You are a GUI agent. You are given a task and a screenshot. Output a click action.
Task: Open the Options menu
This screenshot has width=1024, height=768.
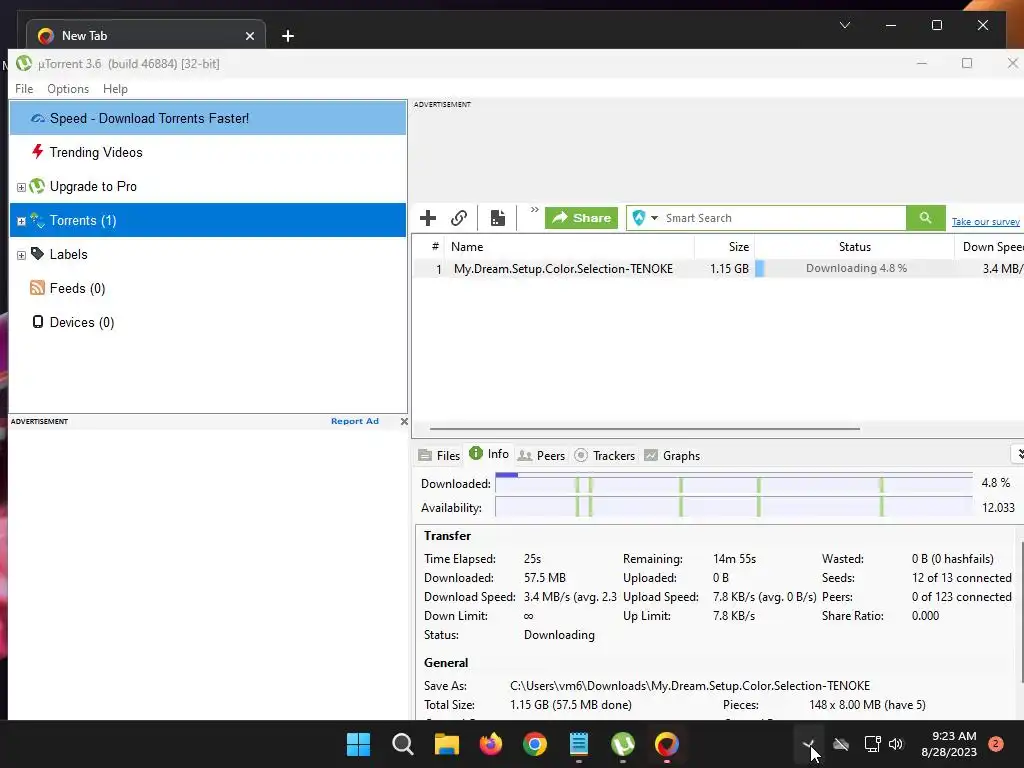coord(68,89)
